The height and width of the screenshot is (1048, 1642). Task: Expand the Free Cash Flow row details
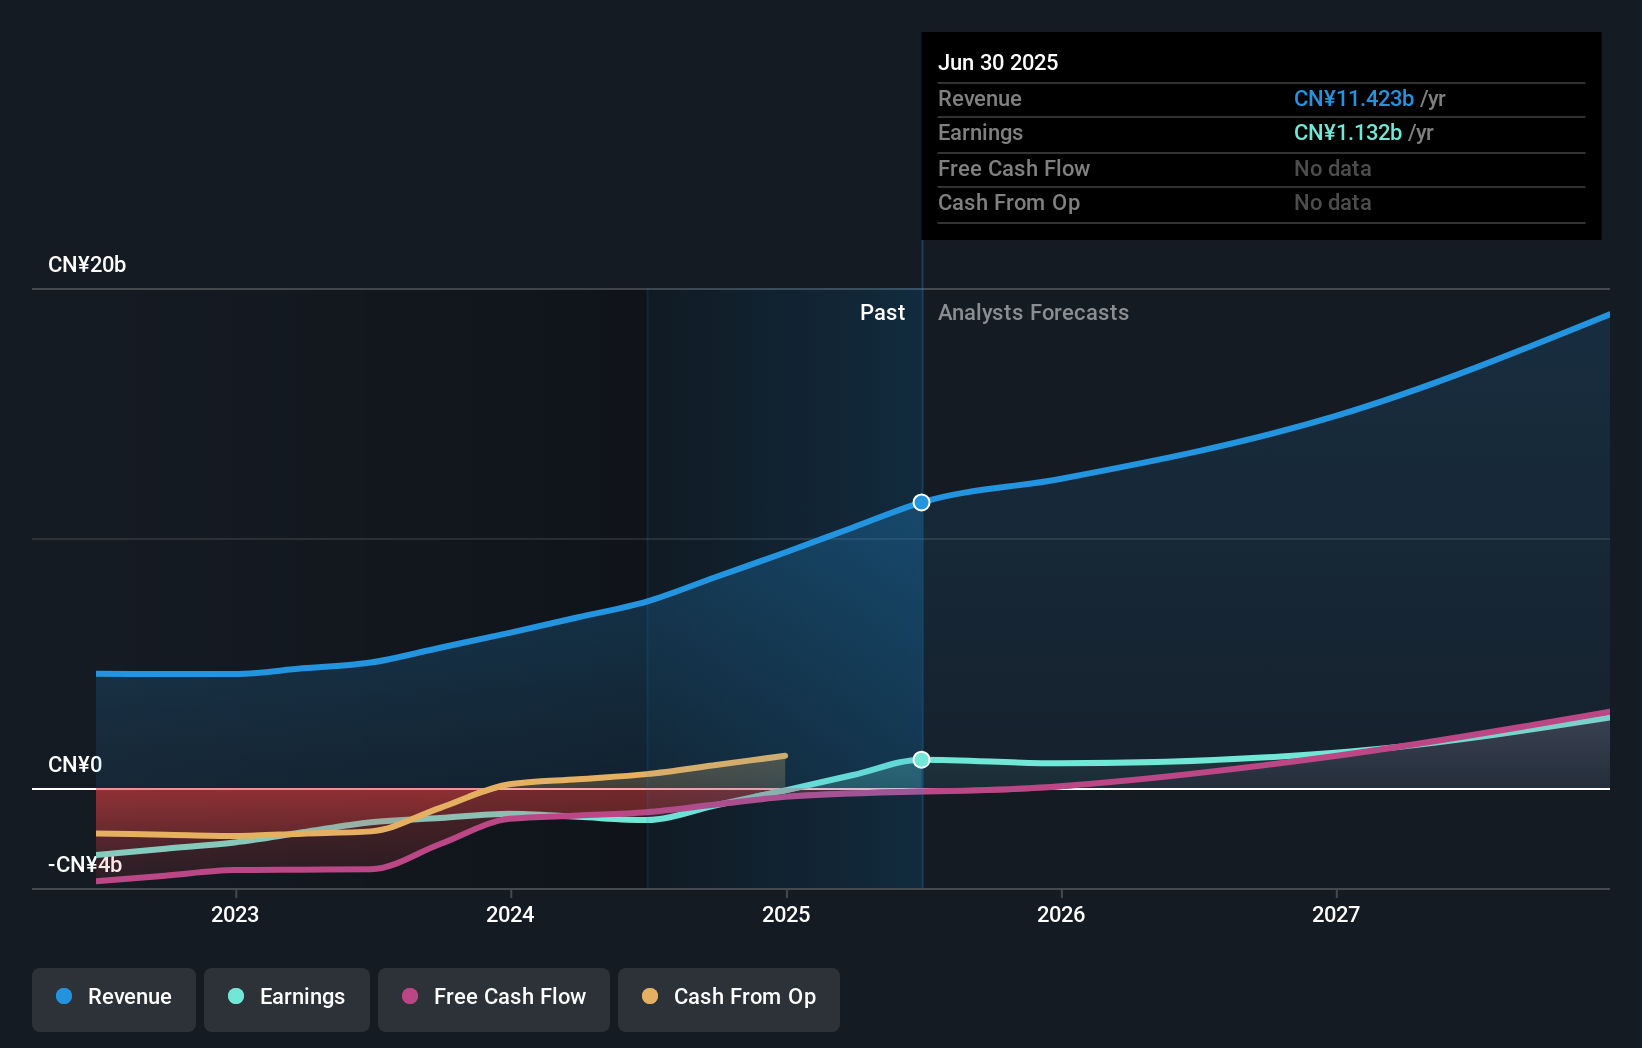1013,168
